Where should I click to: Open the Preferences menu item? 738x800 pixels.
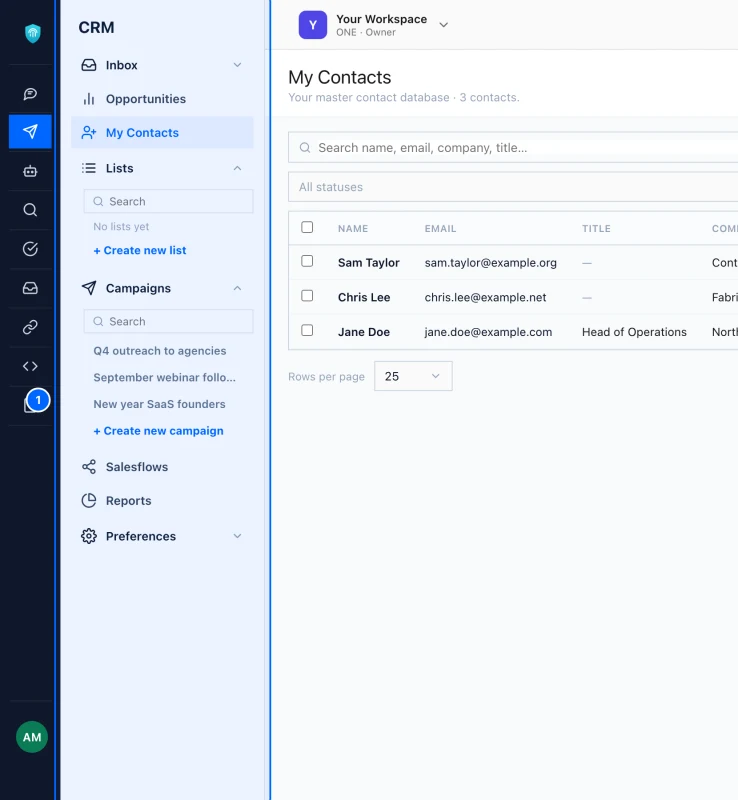(162, 536)
